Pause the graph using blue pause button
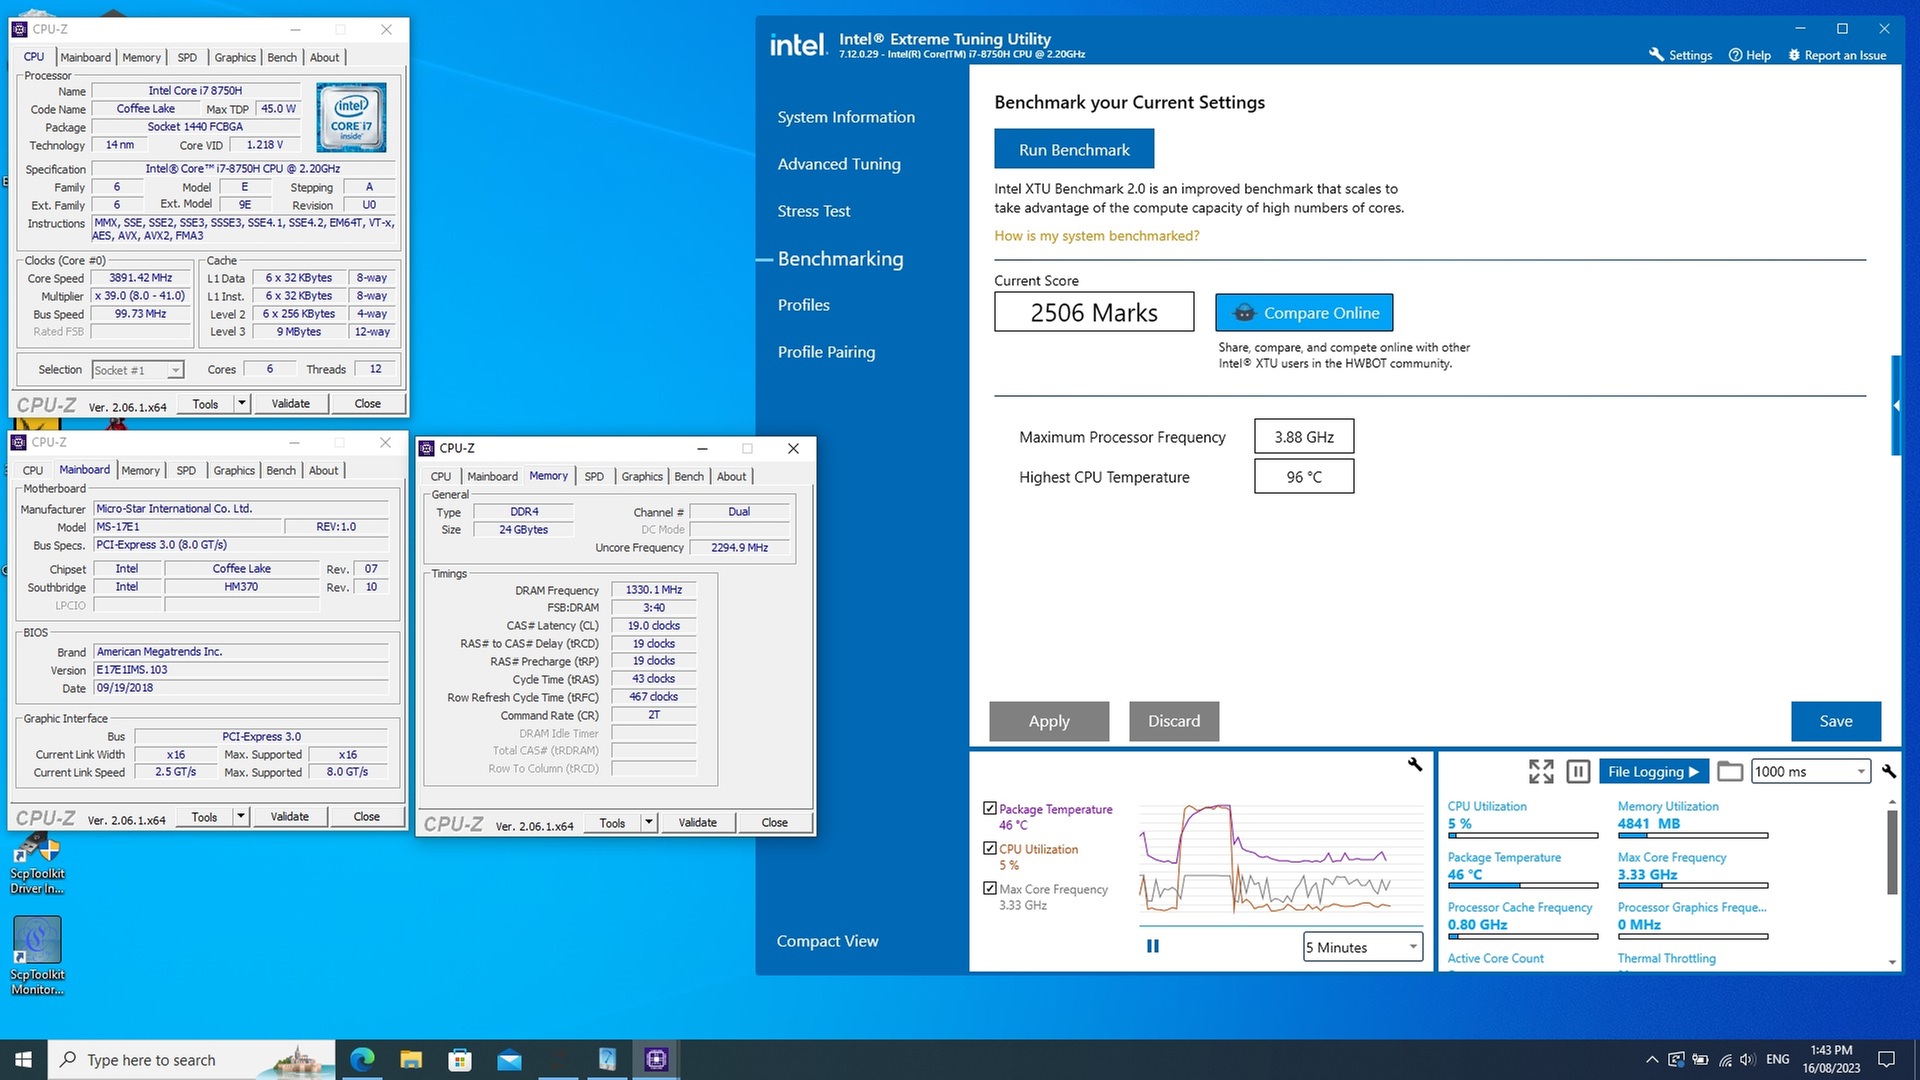1920x1080 pixels. pyautogui.click(x=1153, y=946)
